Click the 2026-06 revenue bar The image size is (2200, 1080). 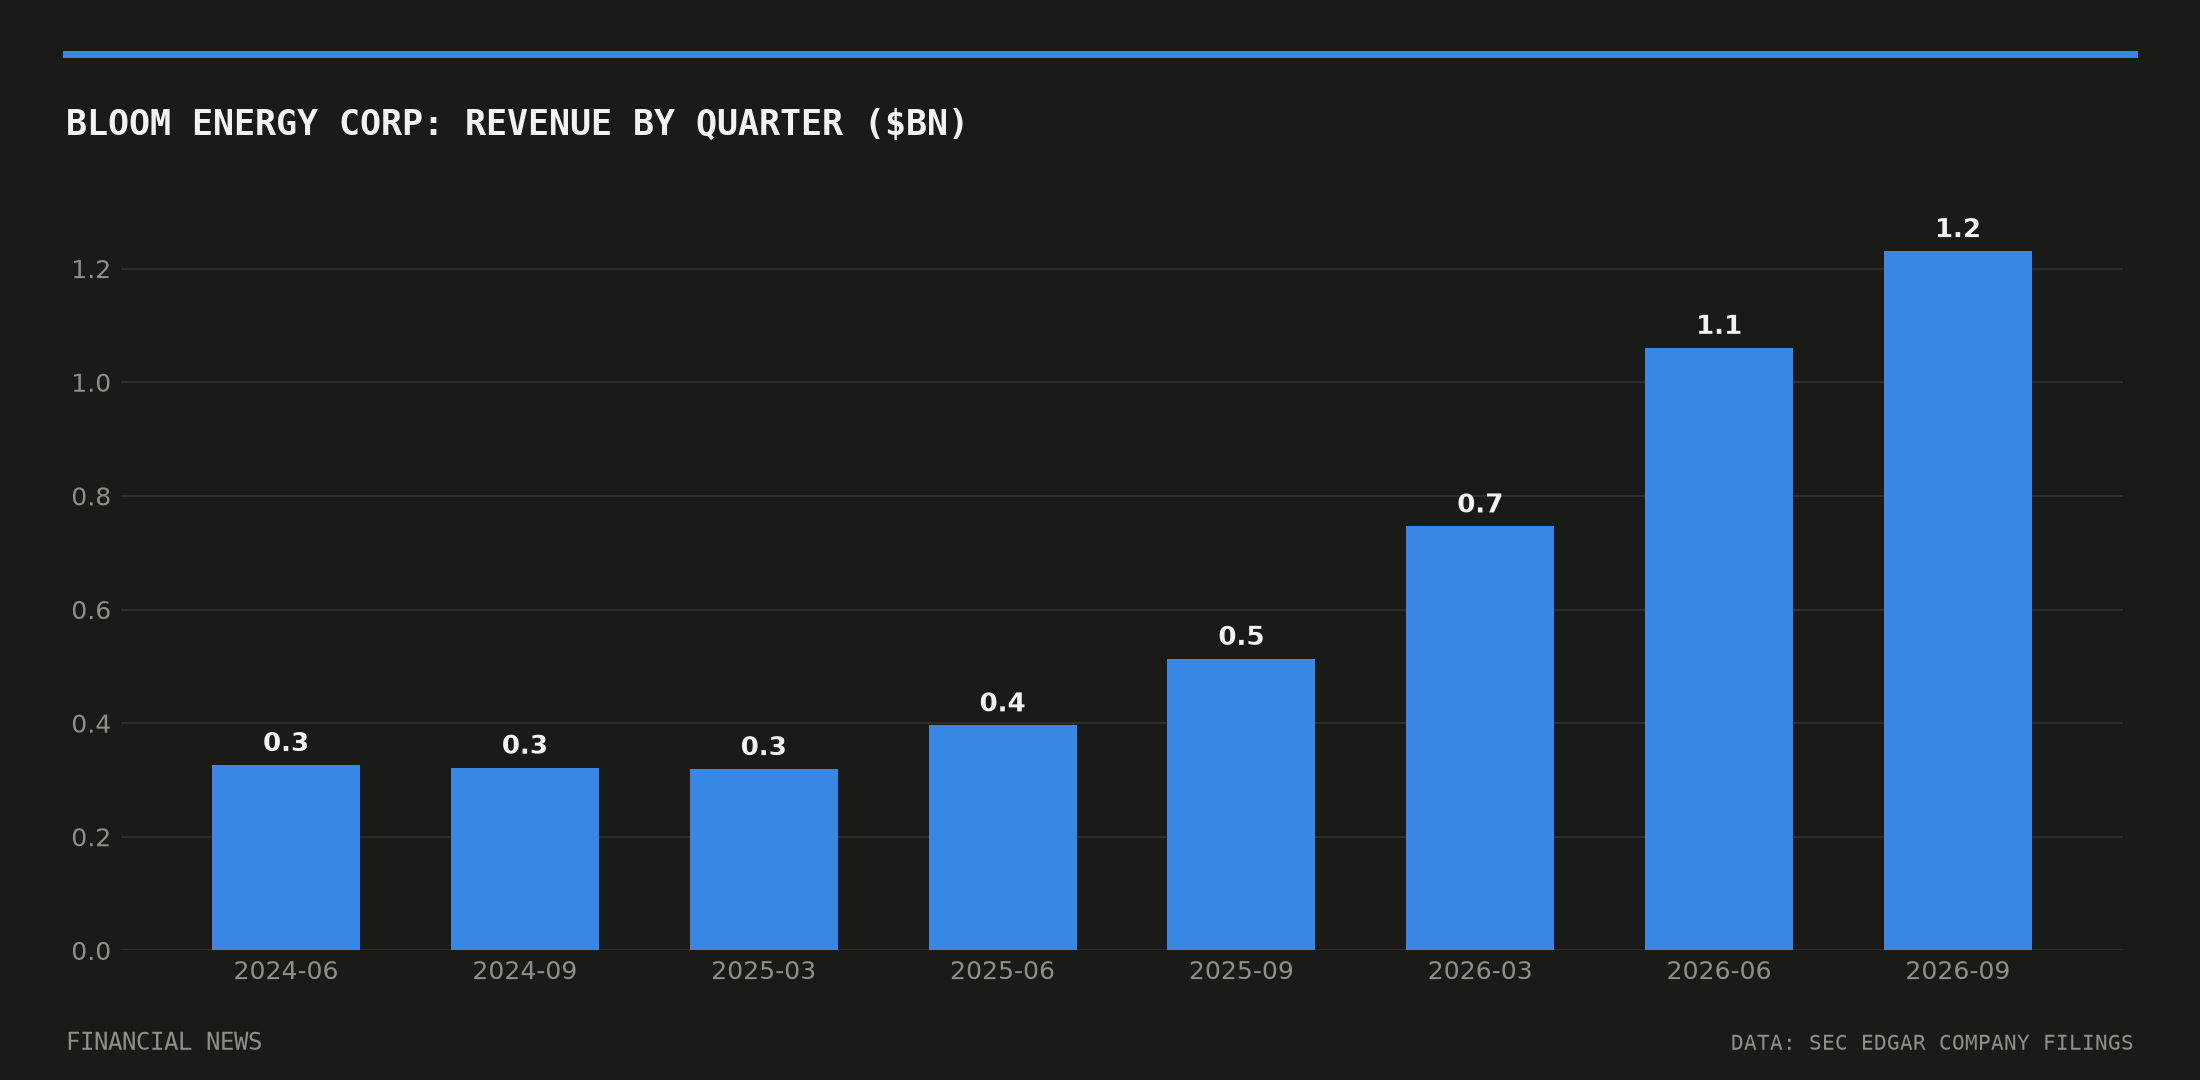coord(1719,649)
